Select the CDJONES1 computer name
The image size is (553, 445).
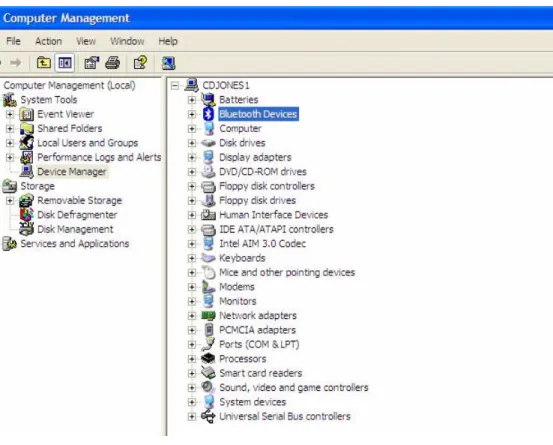tap(226, 85)
